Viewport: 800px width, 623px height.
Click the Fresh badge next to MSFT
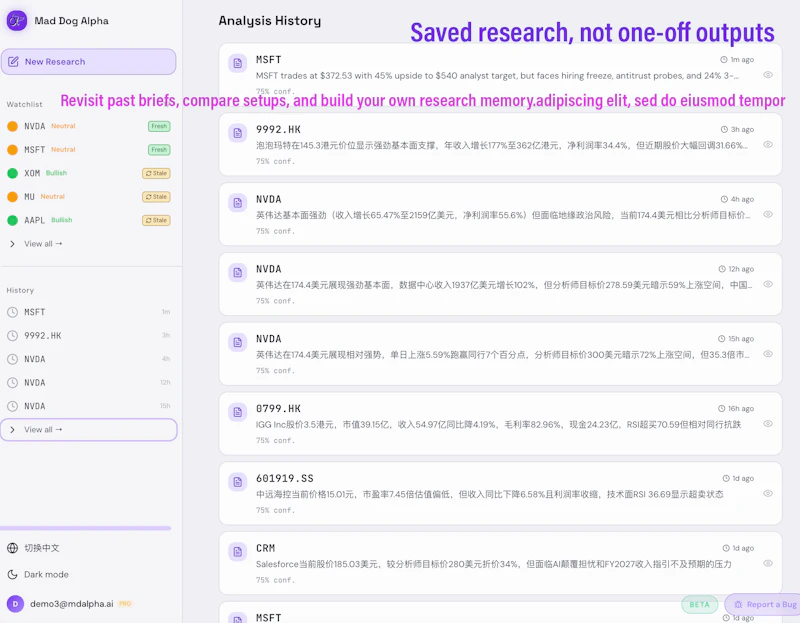[x=159, y=149]
